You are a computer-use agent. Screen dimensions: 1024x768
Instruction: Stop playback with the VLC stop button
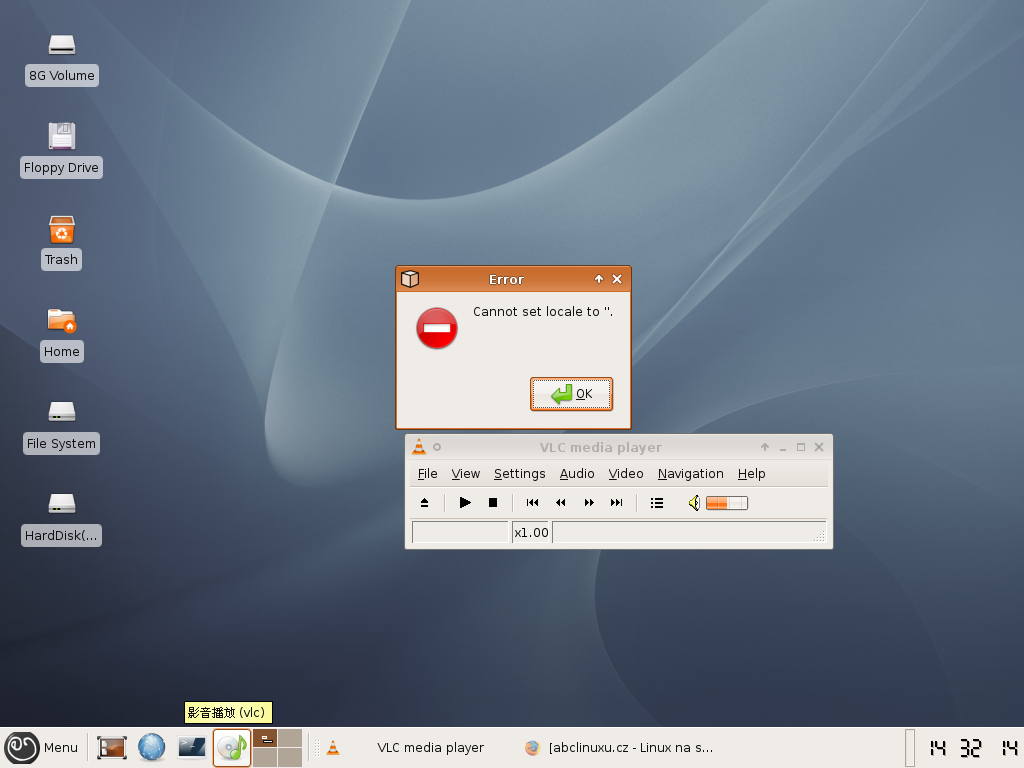493,502
